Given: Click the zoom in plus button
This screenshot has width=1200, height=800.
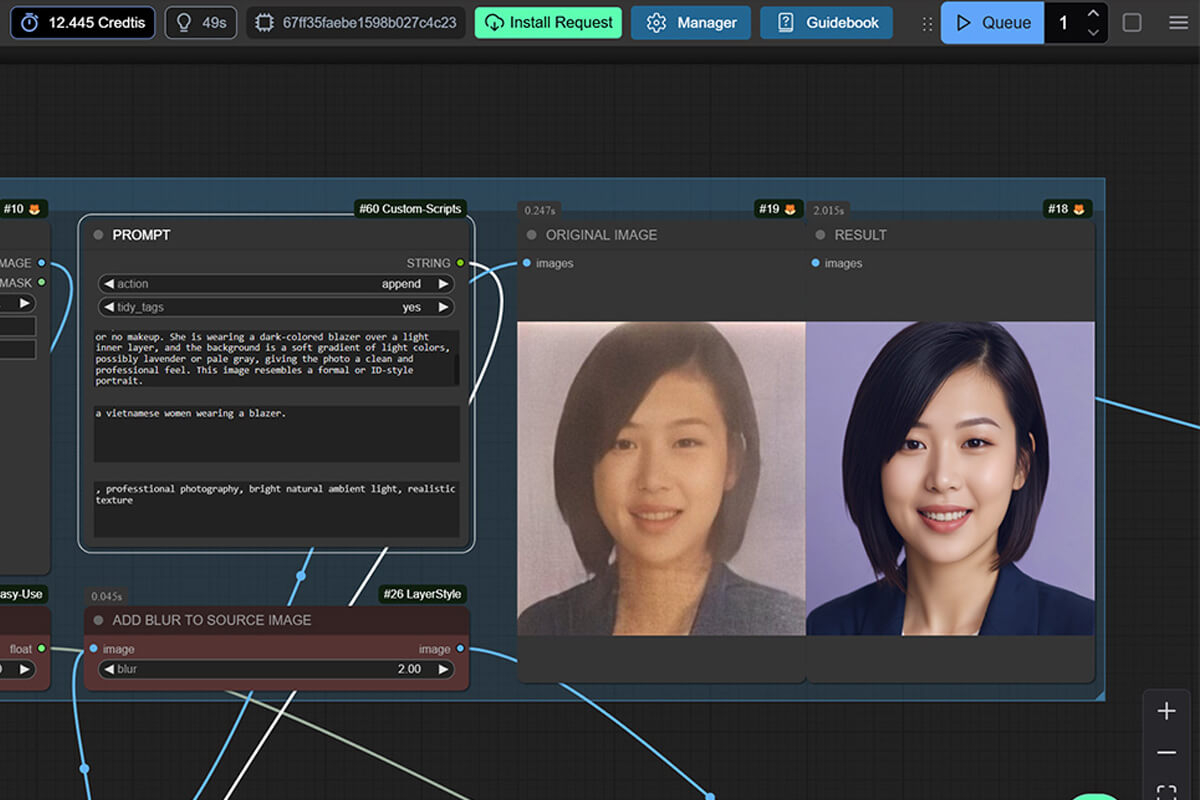Looking at the screenshot, I should (1166, 711).
